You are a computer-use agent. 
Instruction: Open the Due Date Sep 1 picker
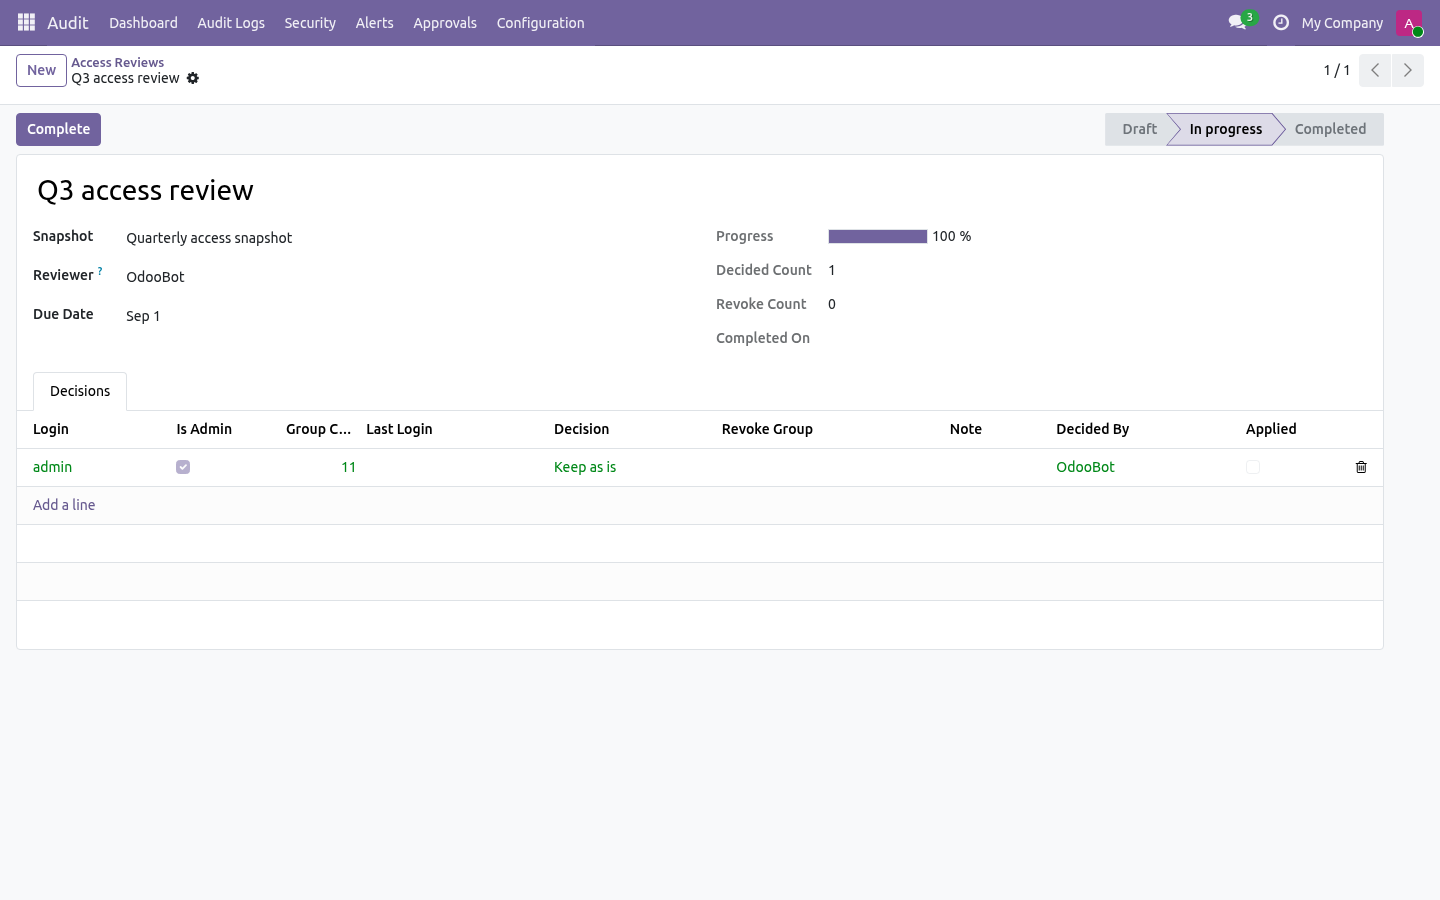[405, 316]
